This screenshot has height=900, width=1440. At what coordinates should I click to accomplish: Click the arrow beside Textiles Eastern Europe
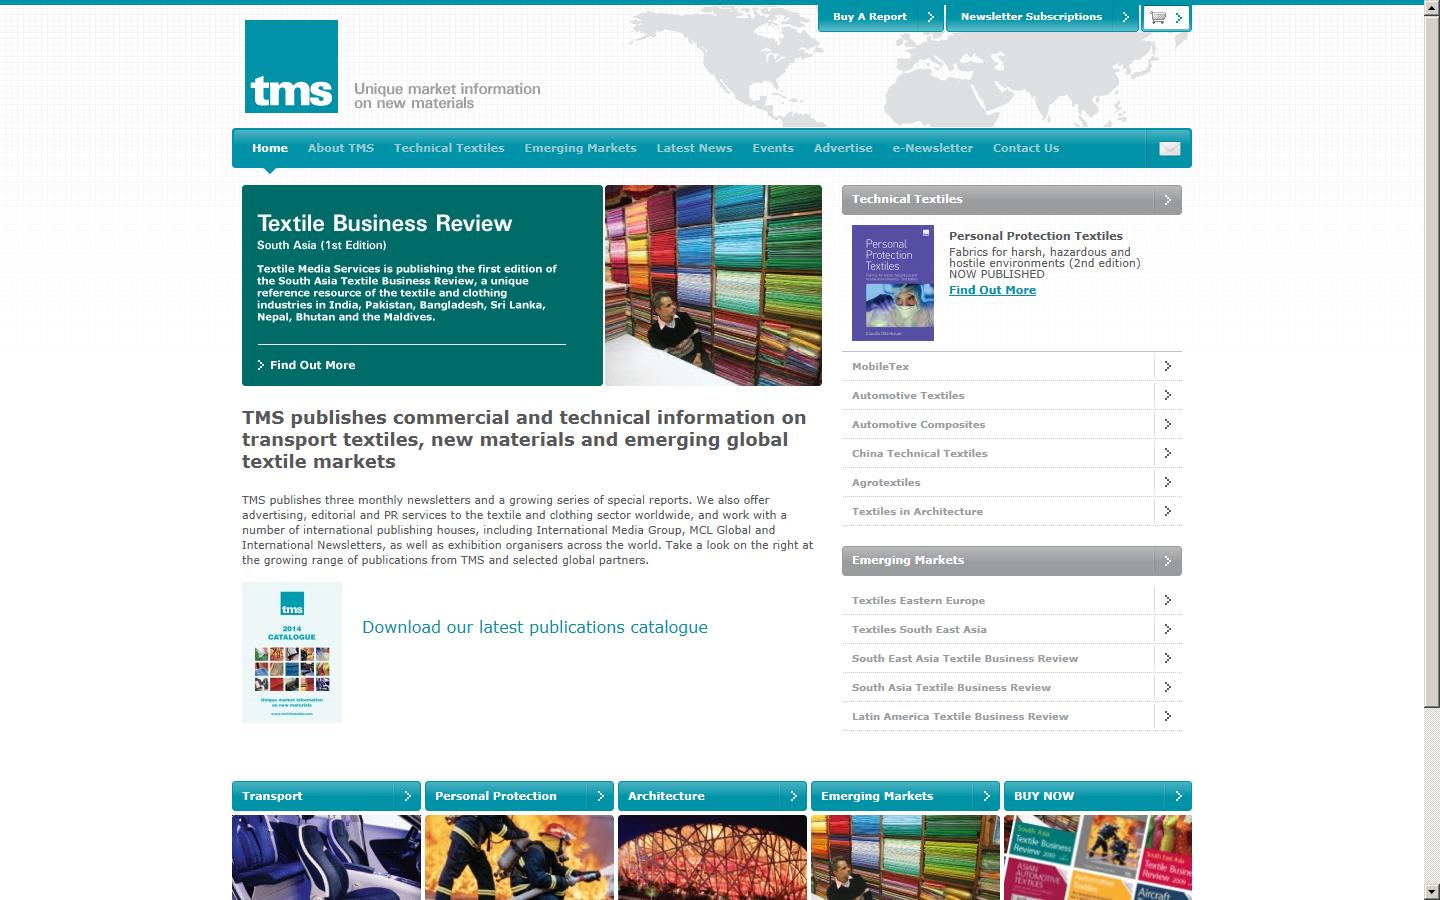click(x=1166, y=600)
